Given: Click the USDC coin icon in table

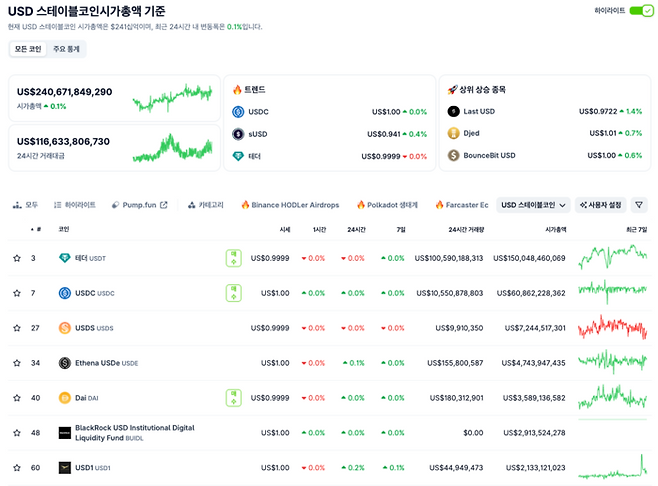Looking at the screenshot, I should click(65, 293).
